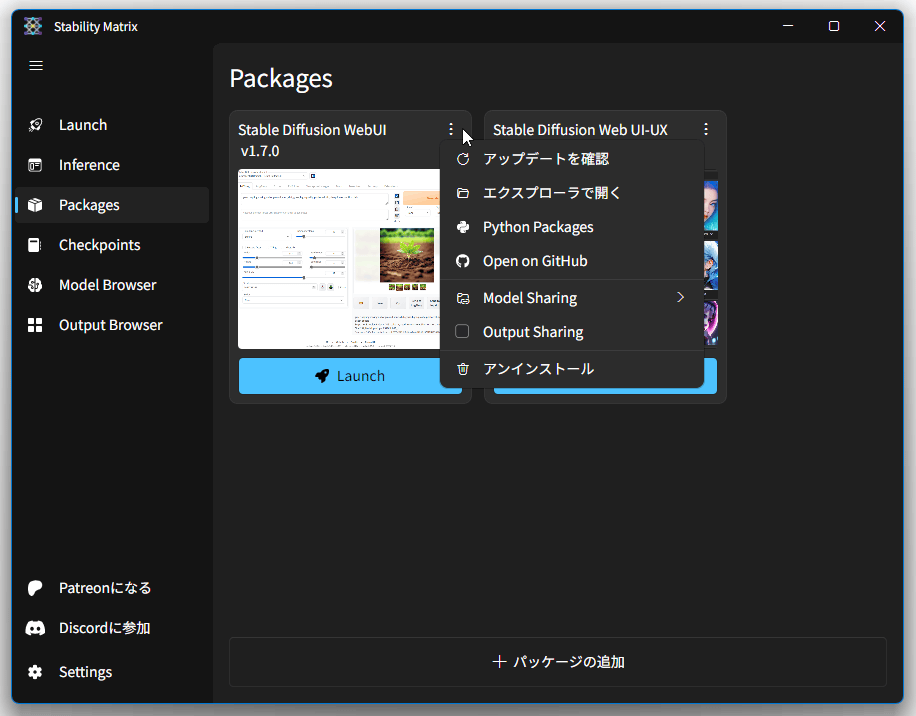This screenshot has height=716, width=916.
Task: Open the Output Browser page
Action: (x=112, y=325)
